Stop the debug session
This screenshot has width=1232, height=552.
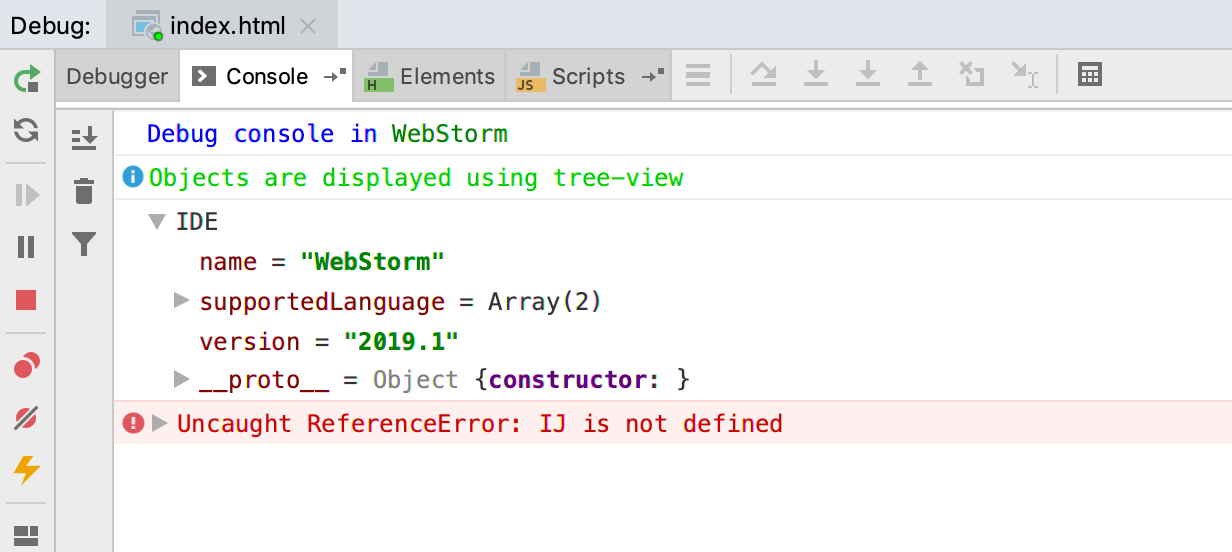click(27, 300)
